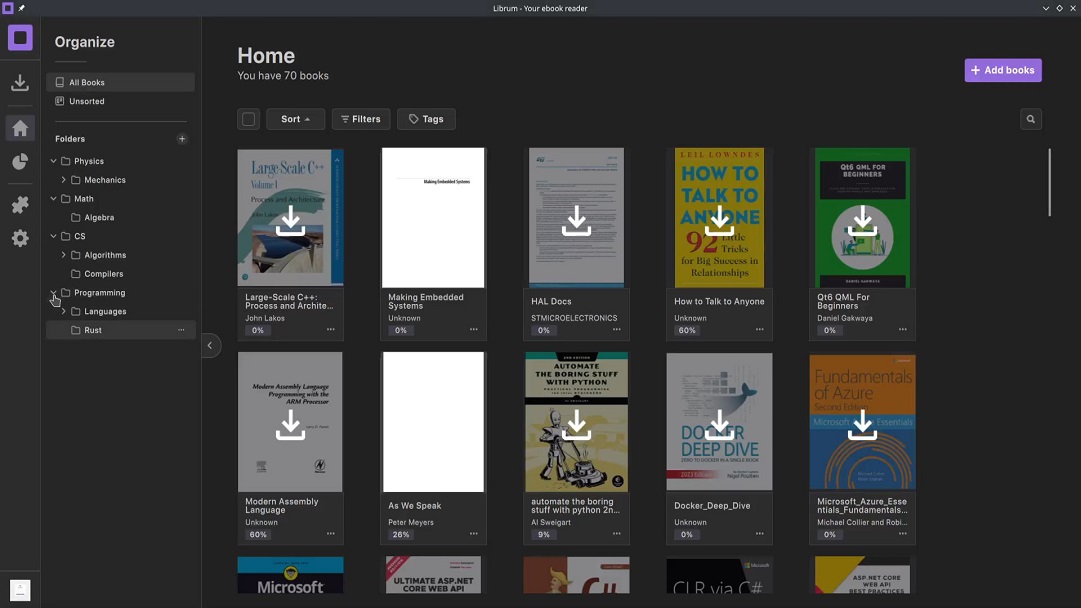Screen dimensions: 1081x608
Task: Open the Sort dropdown
Action: click(x=295, y=119)
